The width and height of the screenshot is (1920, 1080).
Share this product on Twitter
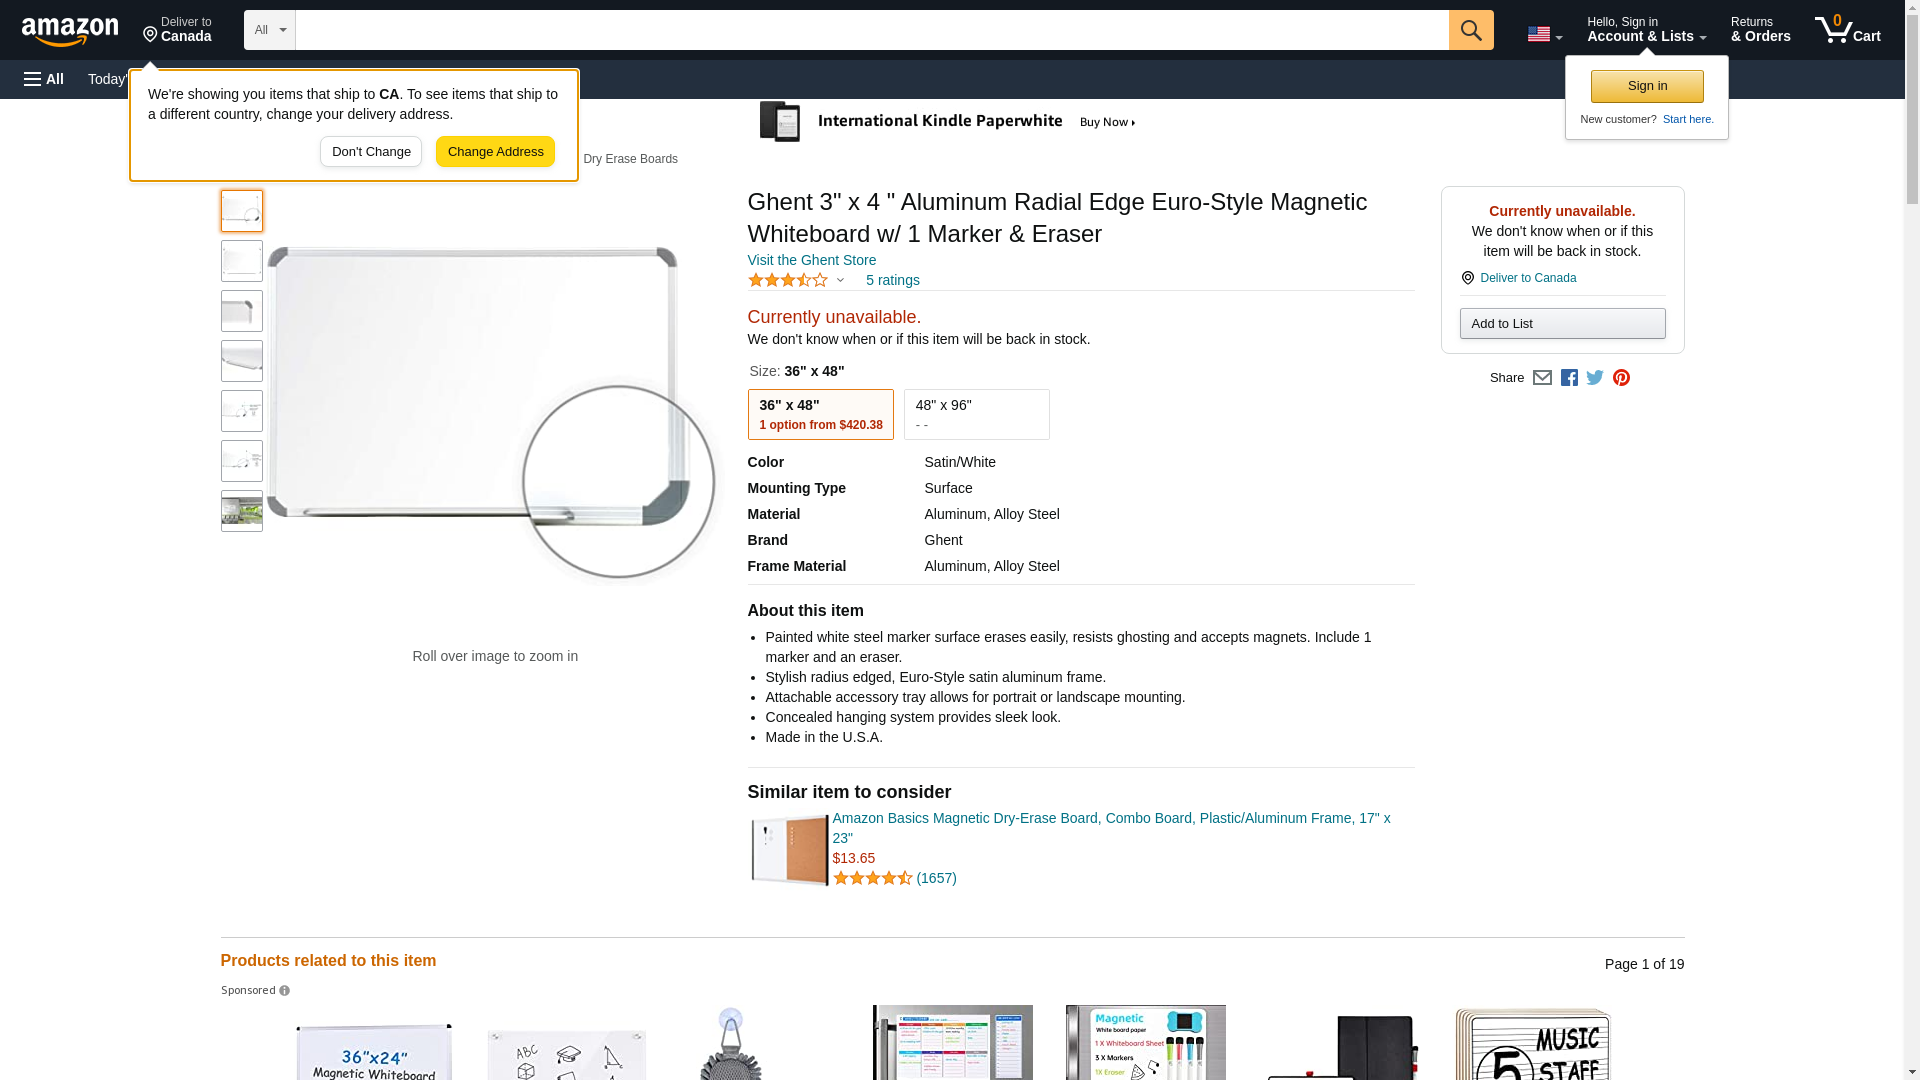tap(1595, 378)
